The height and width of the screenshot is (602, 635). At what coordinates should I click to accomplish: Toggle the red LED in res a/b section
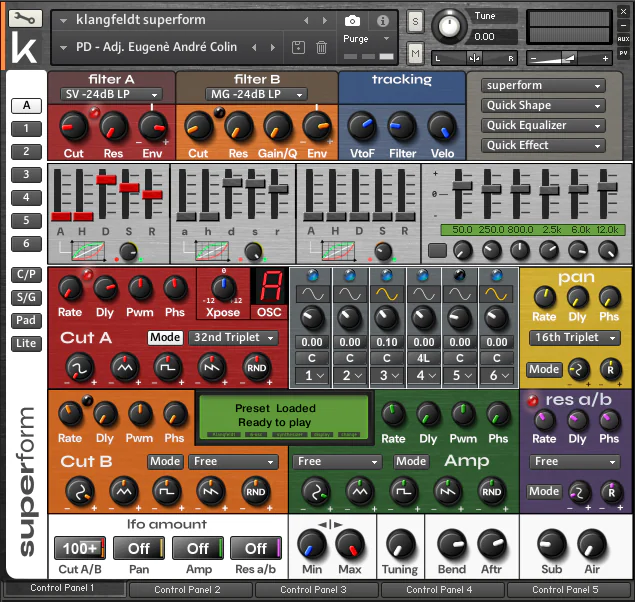point(533,400)
